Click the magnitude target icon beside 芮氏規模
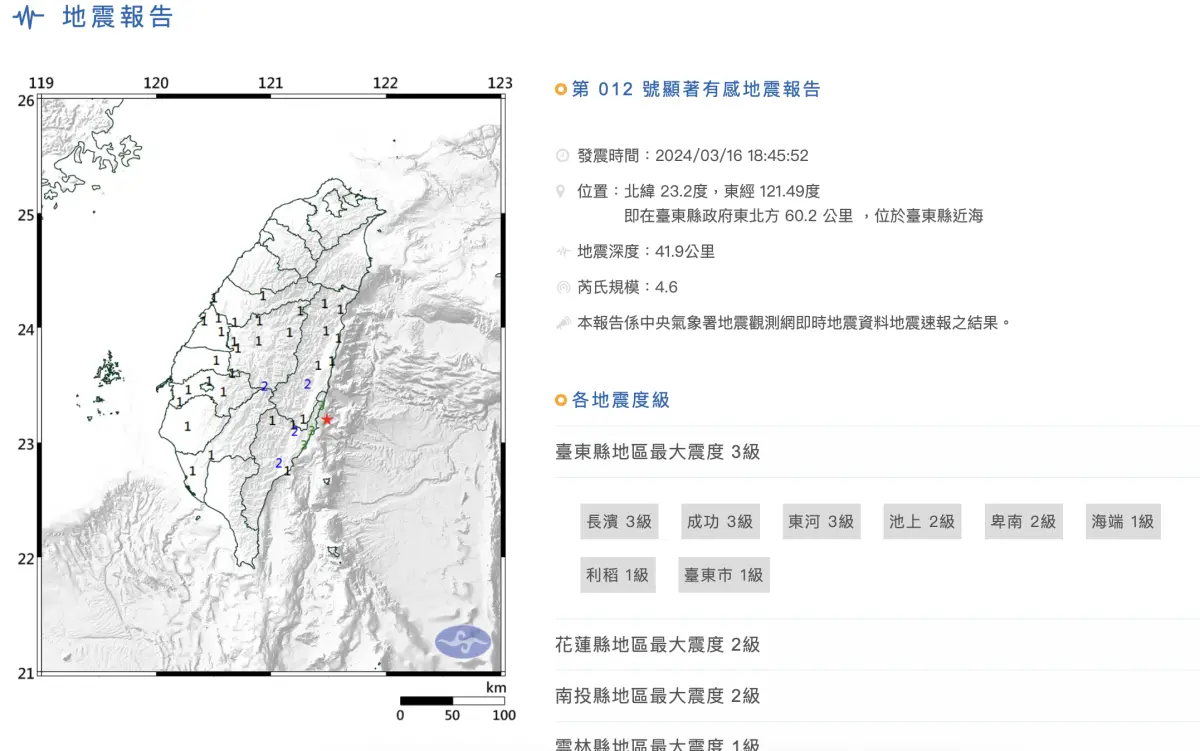The height and width of the screenshot is (751, 1200). 562,287
